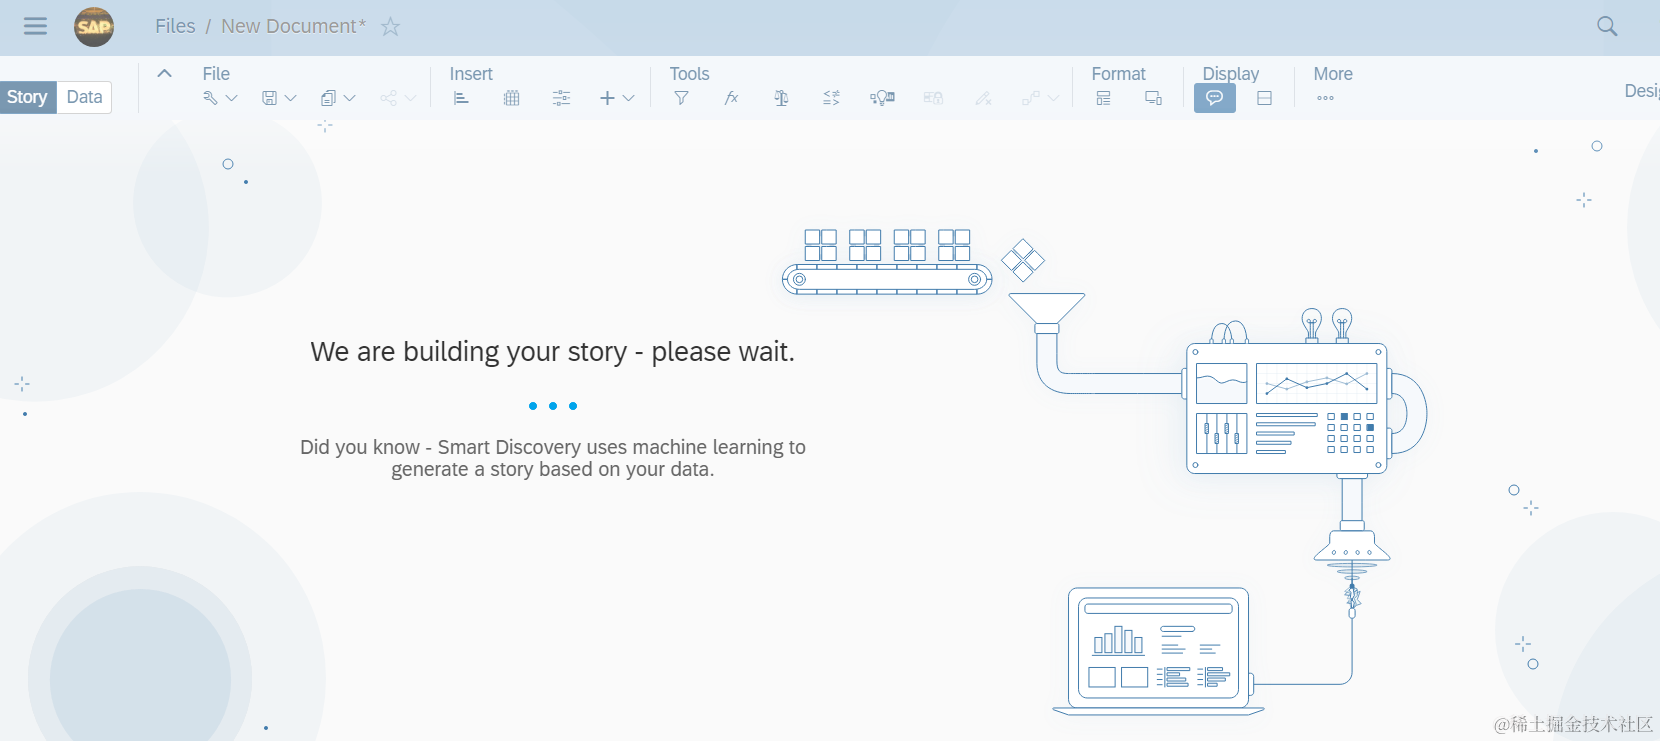Expand the linked shapes dropdown arrow
Viewport: 1660px width, 741px height.
tap(1054, 98)
